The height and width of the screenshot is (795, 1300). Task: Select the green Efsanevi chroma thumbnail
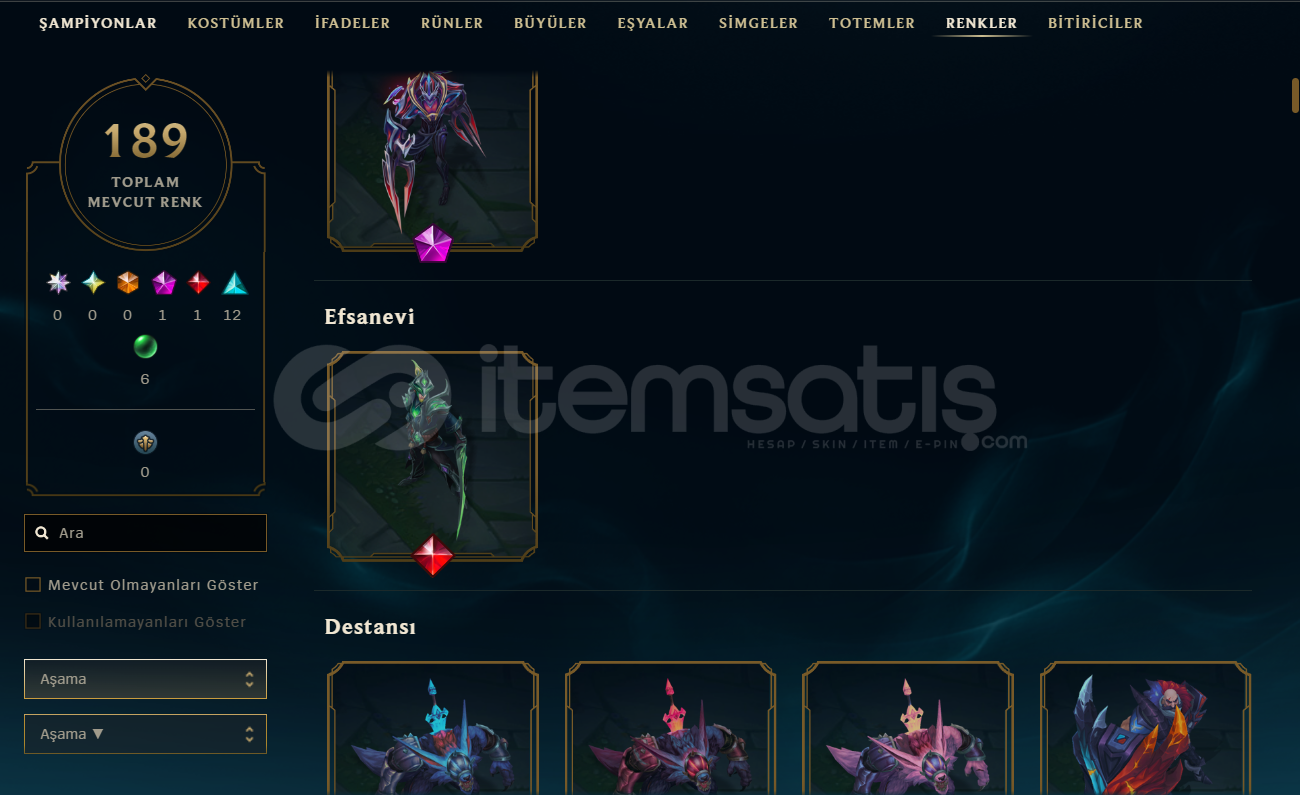432,455
